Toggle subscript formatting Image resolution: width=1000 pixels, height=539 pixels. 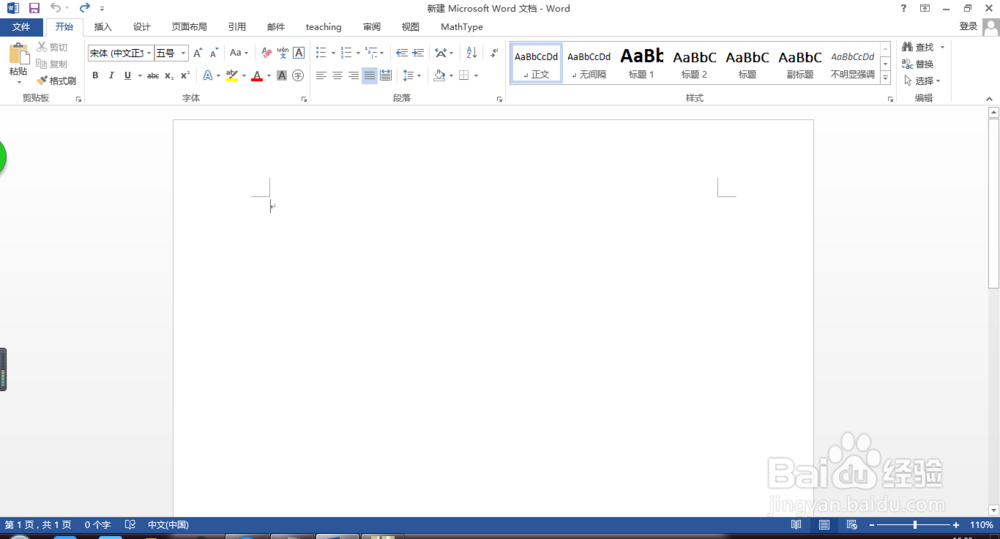click(x=169, y=75)
